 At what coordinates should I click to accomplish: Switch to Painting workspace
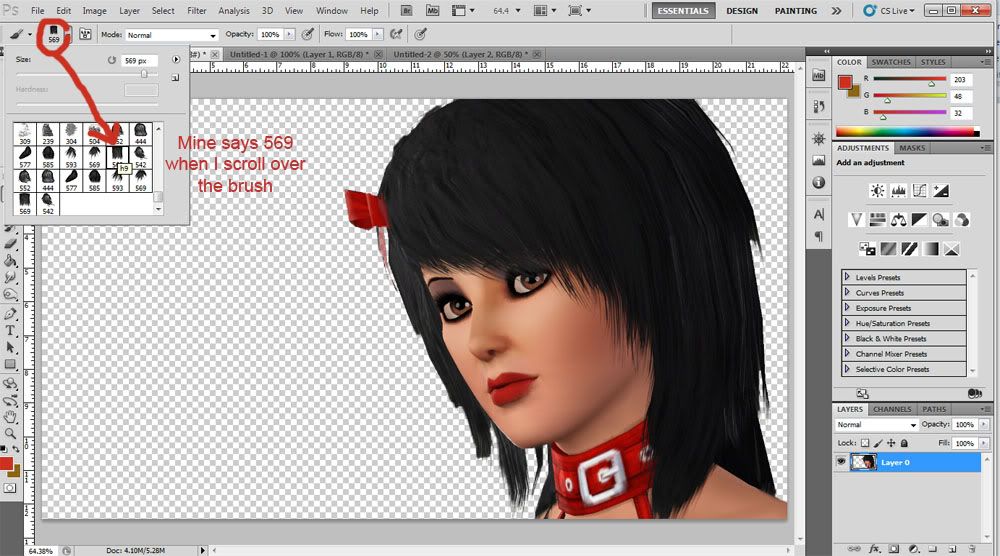pyautogui.click(x=795, y=11)
